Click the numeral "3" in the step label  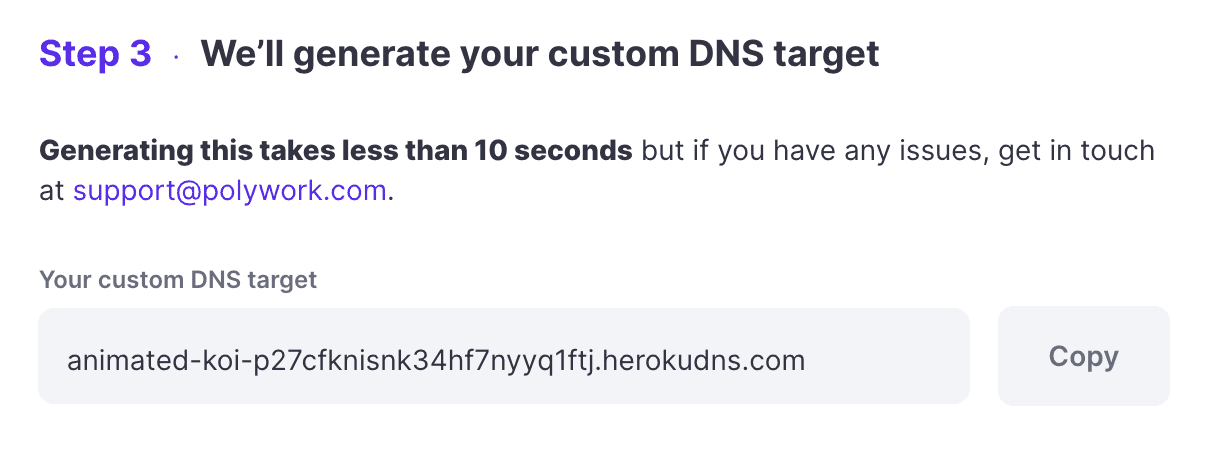[139, 54]
